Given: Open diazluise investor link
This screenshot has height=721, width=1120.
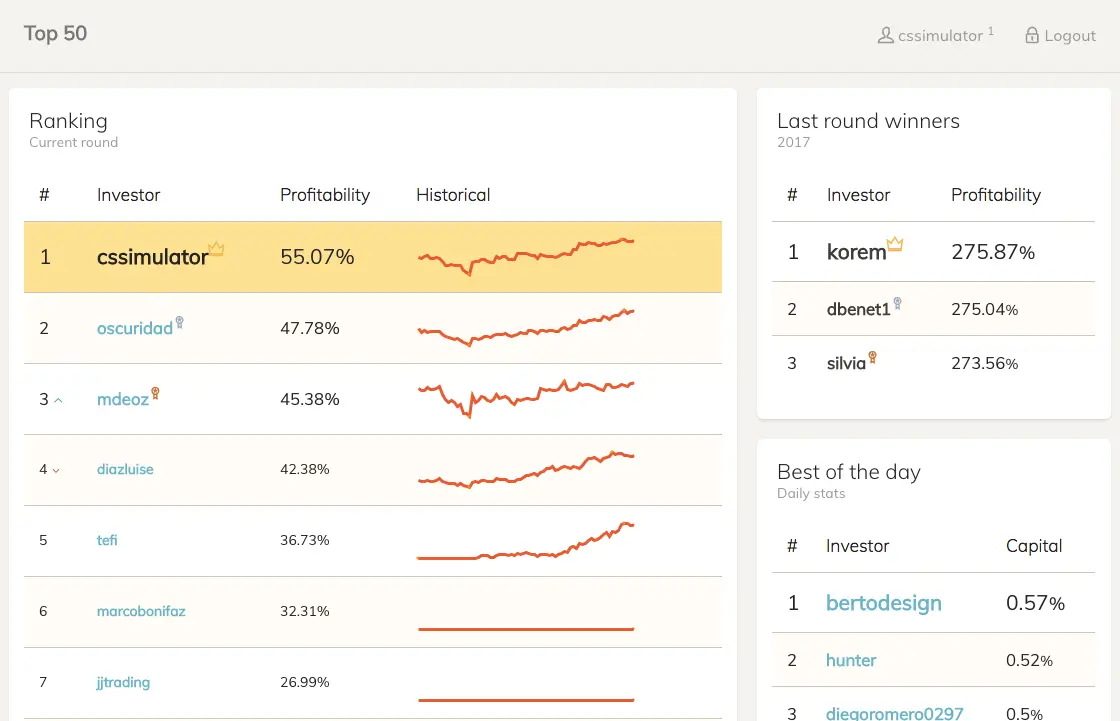Looking at the screenshot, I should click(x=125, y=469).
